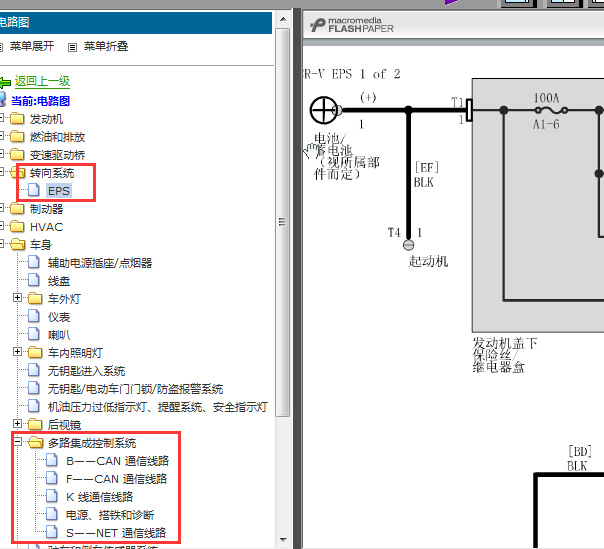Click the 发动机 folder icon

17,119
